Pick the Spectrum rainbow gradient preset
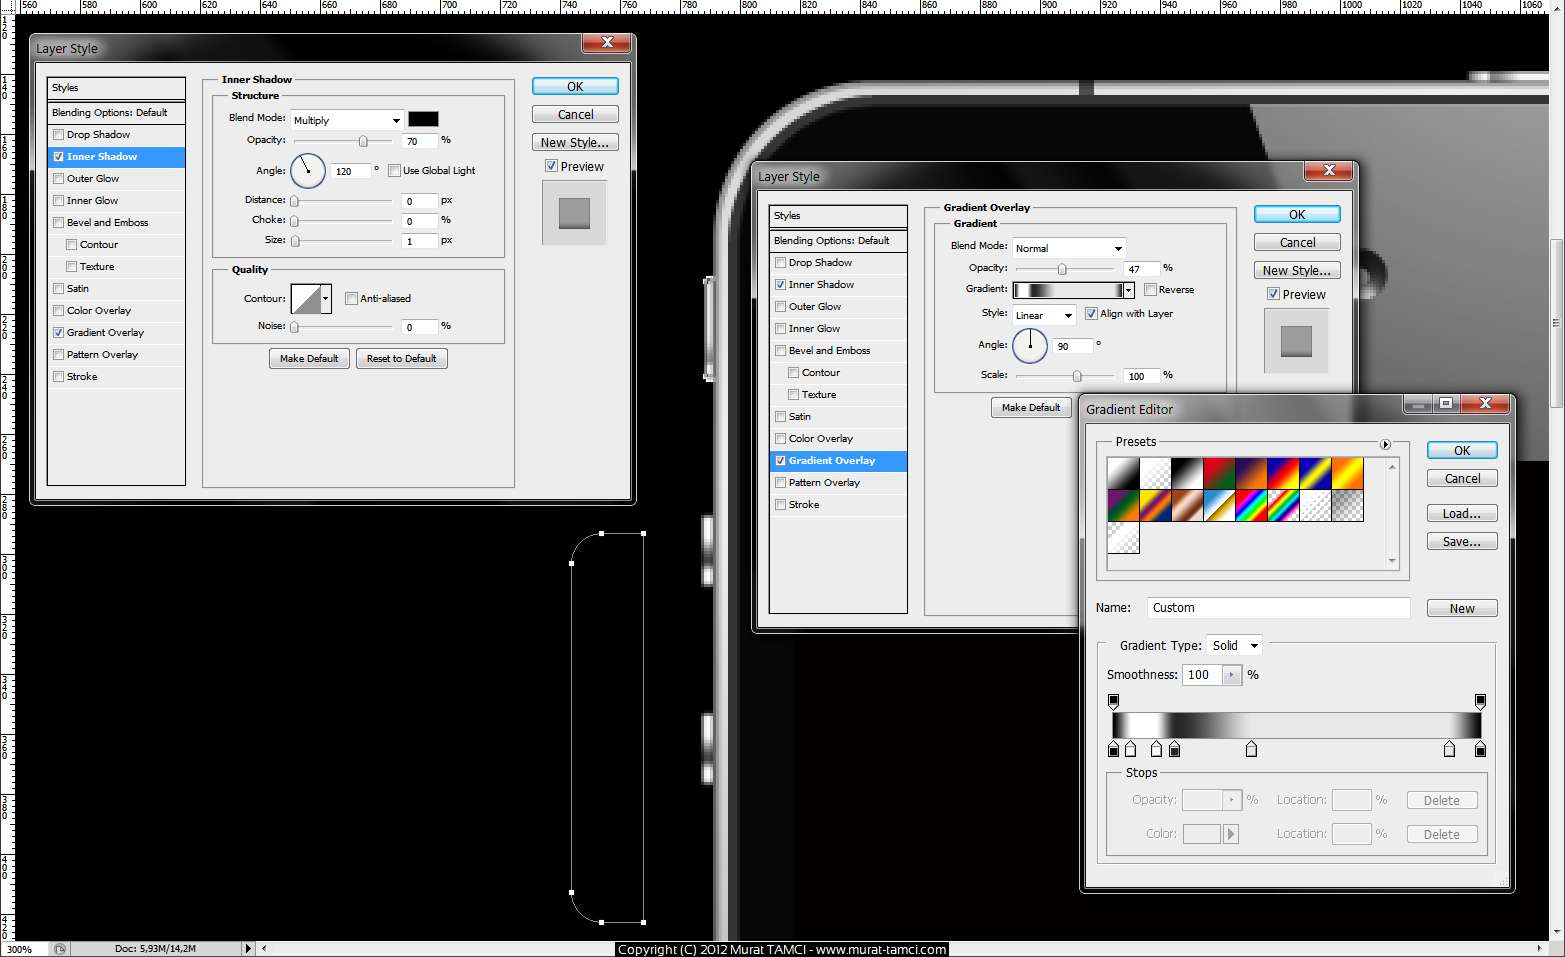Viewport: 1565px width, 957px height. tap(1251, 505)
